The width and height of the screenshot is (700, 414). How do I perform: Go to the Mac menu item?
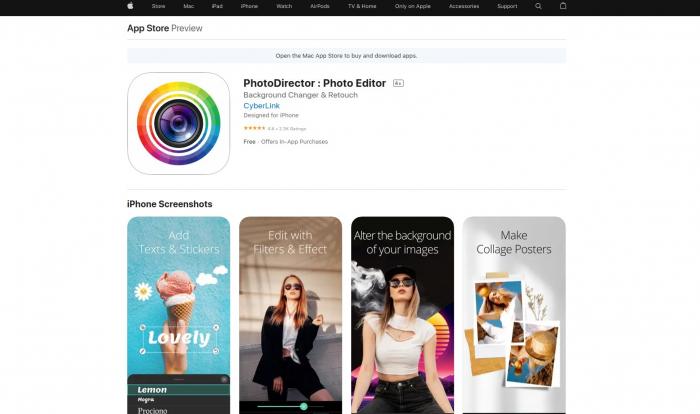tap(188, 6)
